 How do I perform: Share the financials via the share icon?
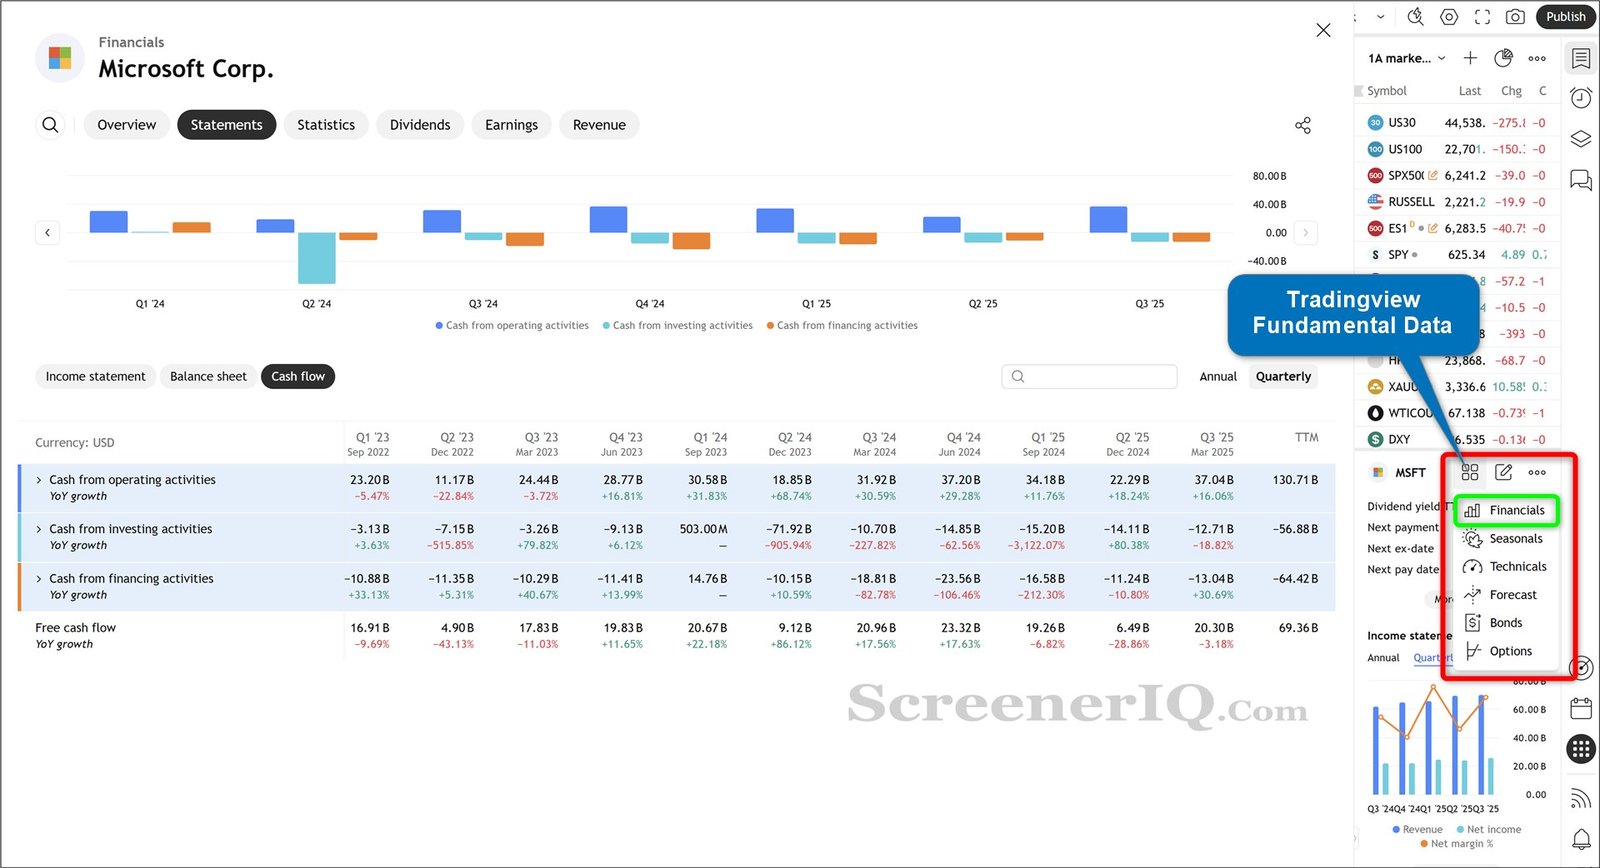point(1303,125)
